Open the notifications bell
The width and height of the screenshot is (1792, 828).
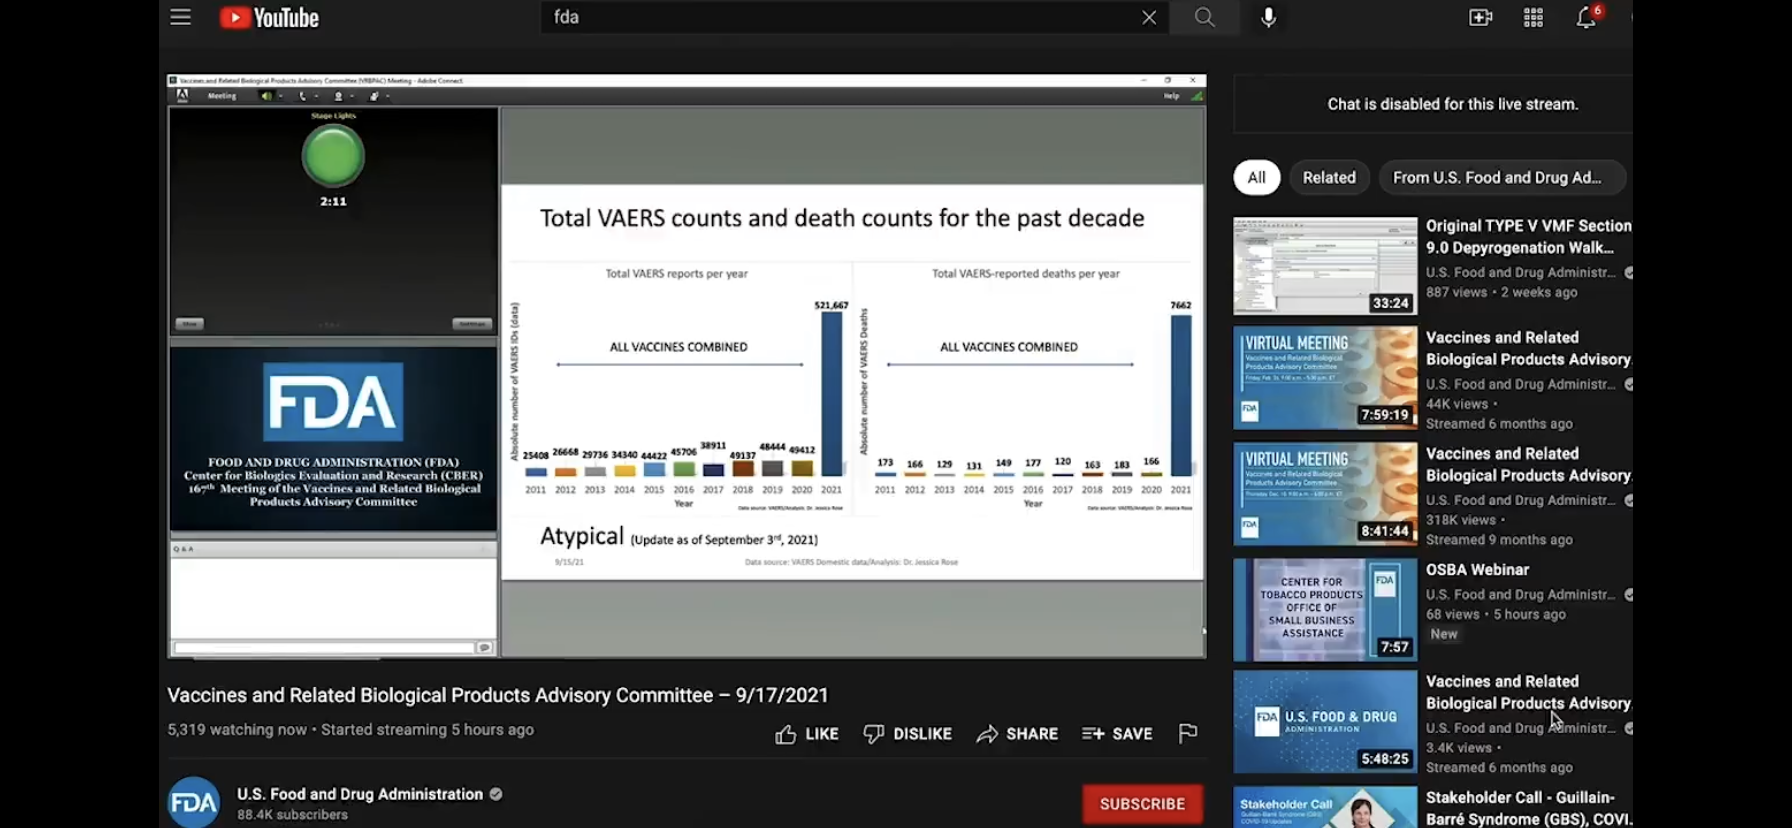1586,17
